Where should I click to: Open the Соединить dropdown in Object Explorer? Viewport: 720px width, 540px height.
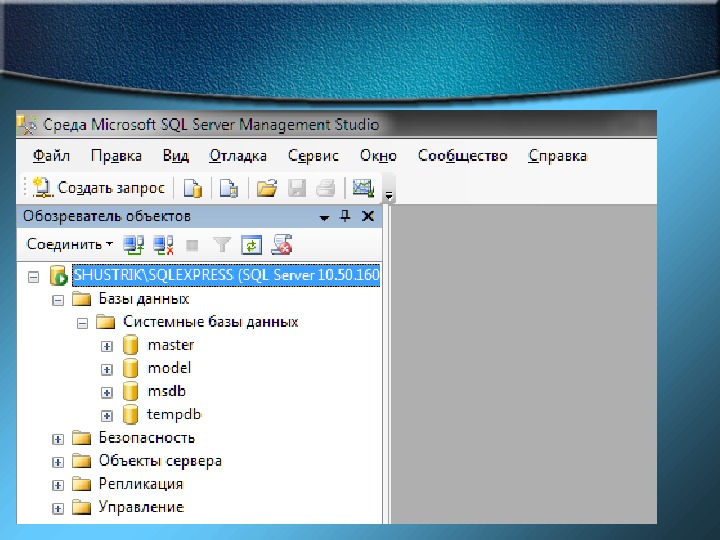69,244
